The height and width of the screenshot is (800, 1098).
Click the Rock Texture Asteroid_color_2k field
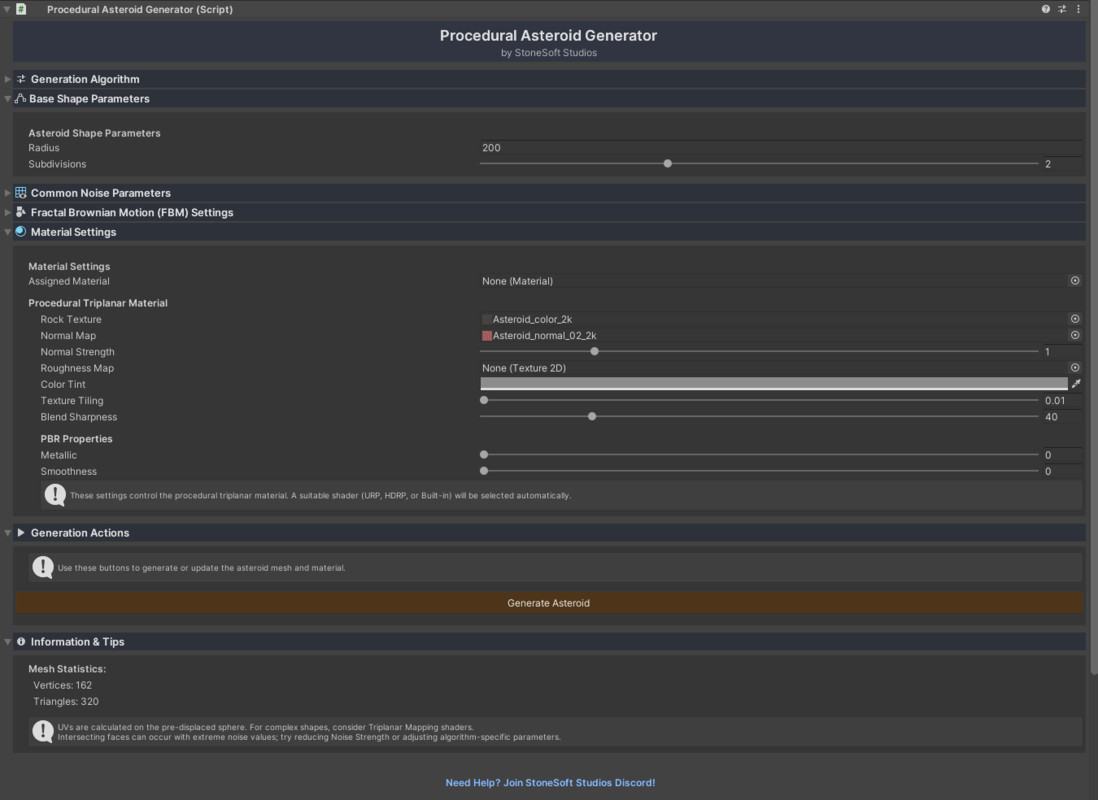[774, 319]
